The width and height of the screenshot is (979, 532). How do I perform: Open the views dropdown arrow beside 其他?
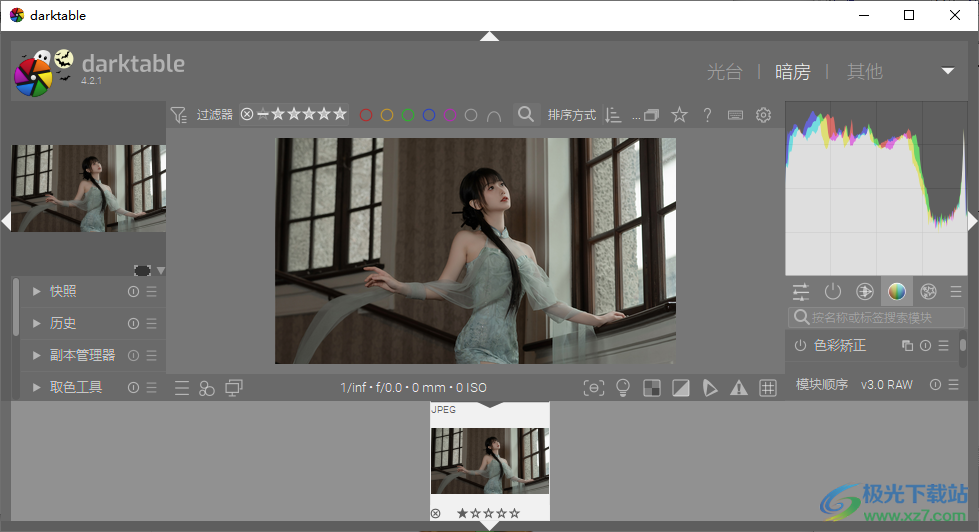(948, 71)
